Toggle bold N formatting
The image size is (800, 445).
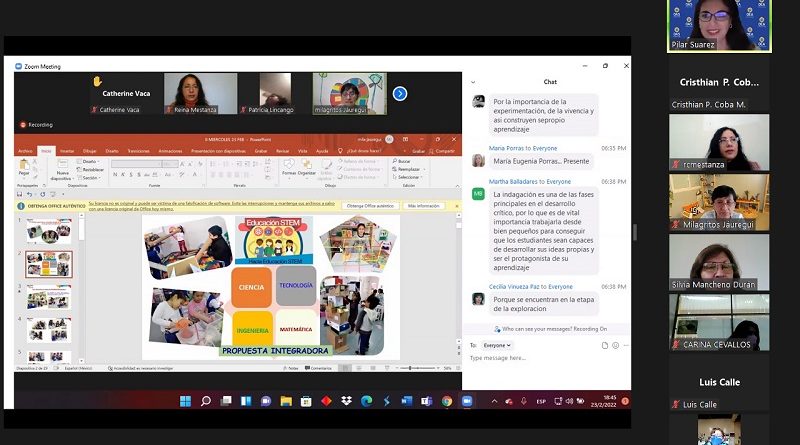coord(115,175)
